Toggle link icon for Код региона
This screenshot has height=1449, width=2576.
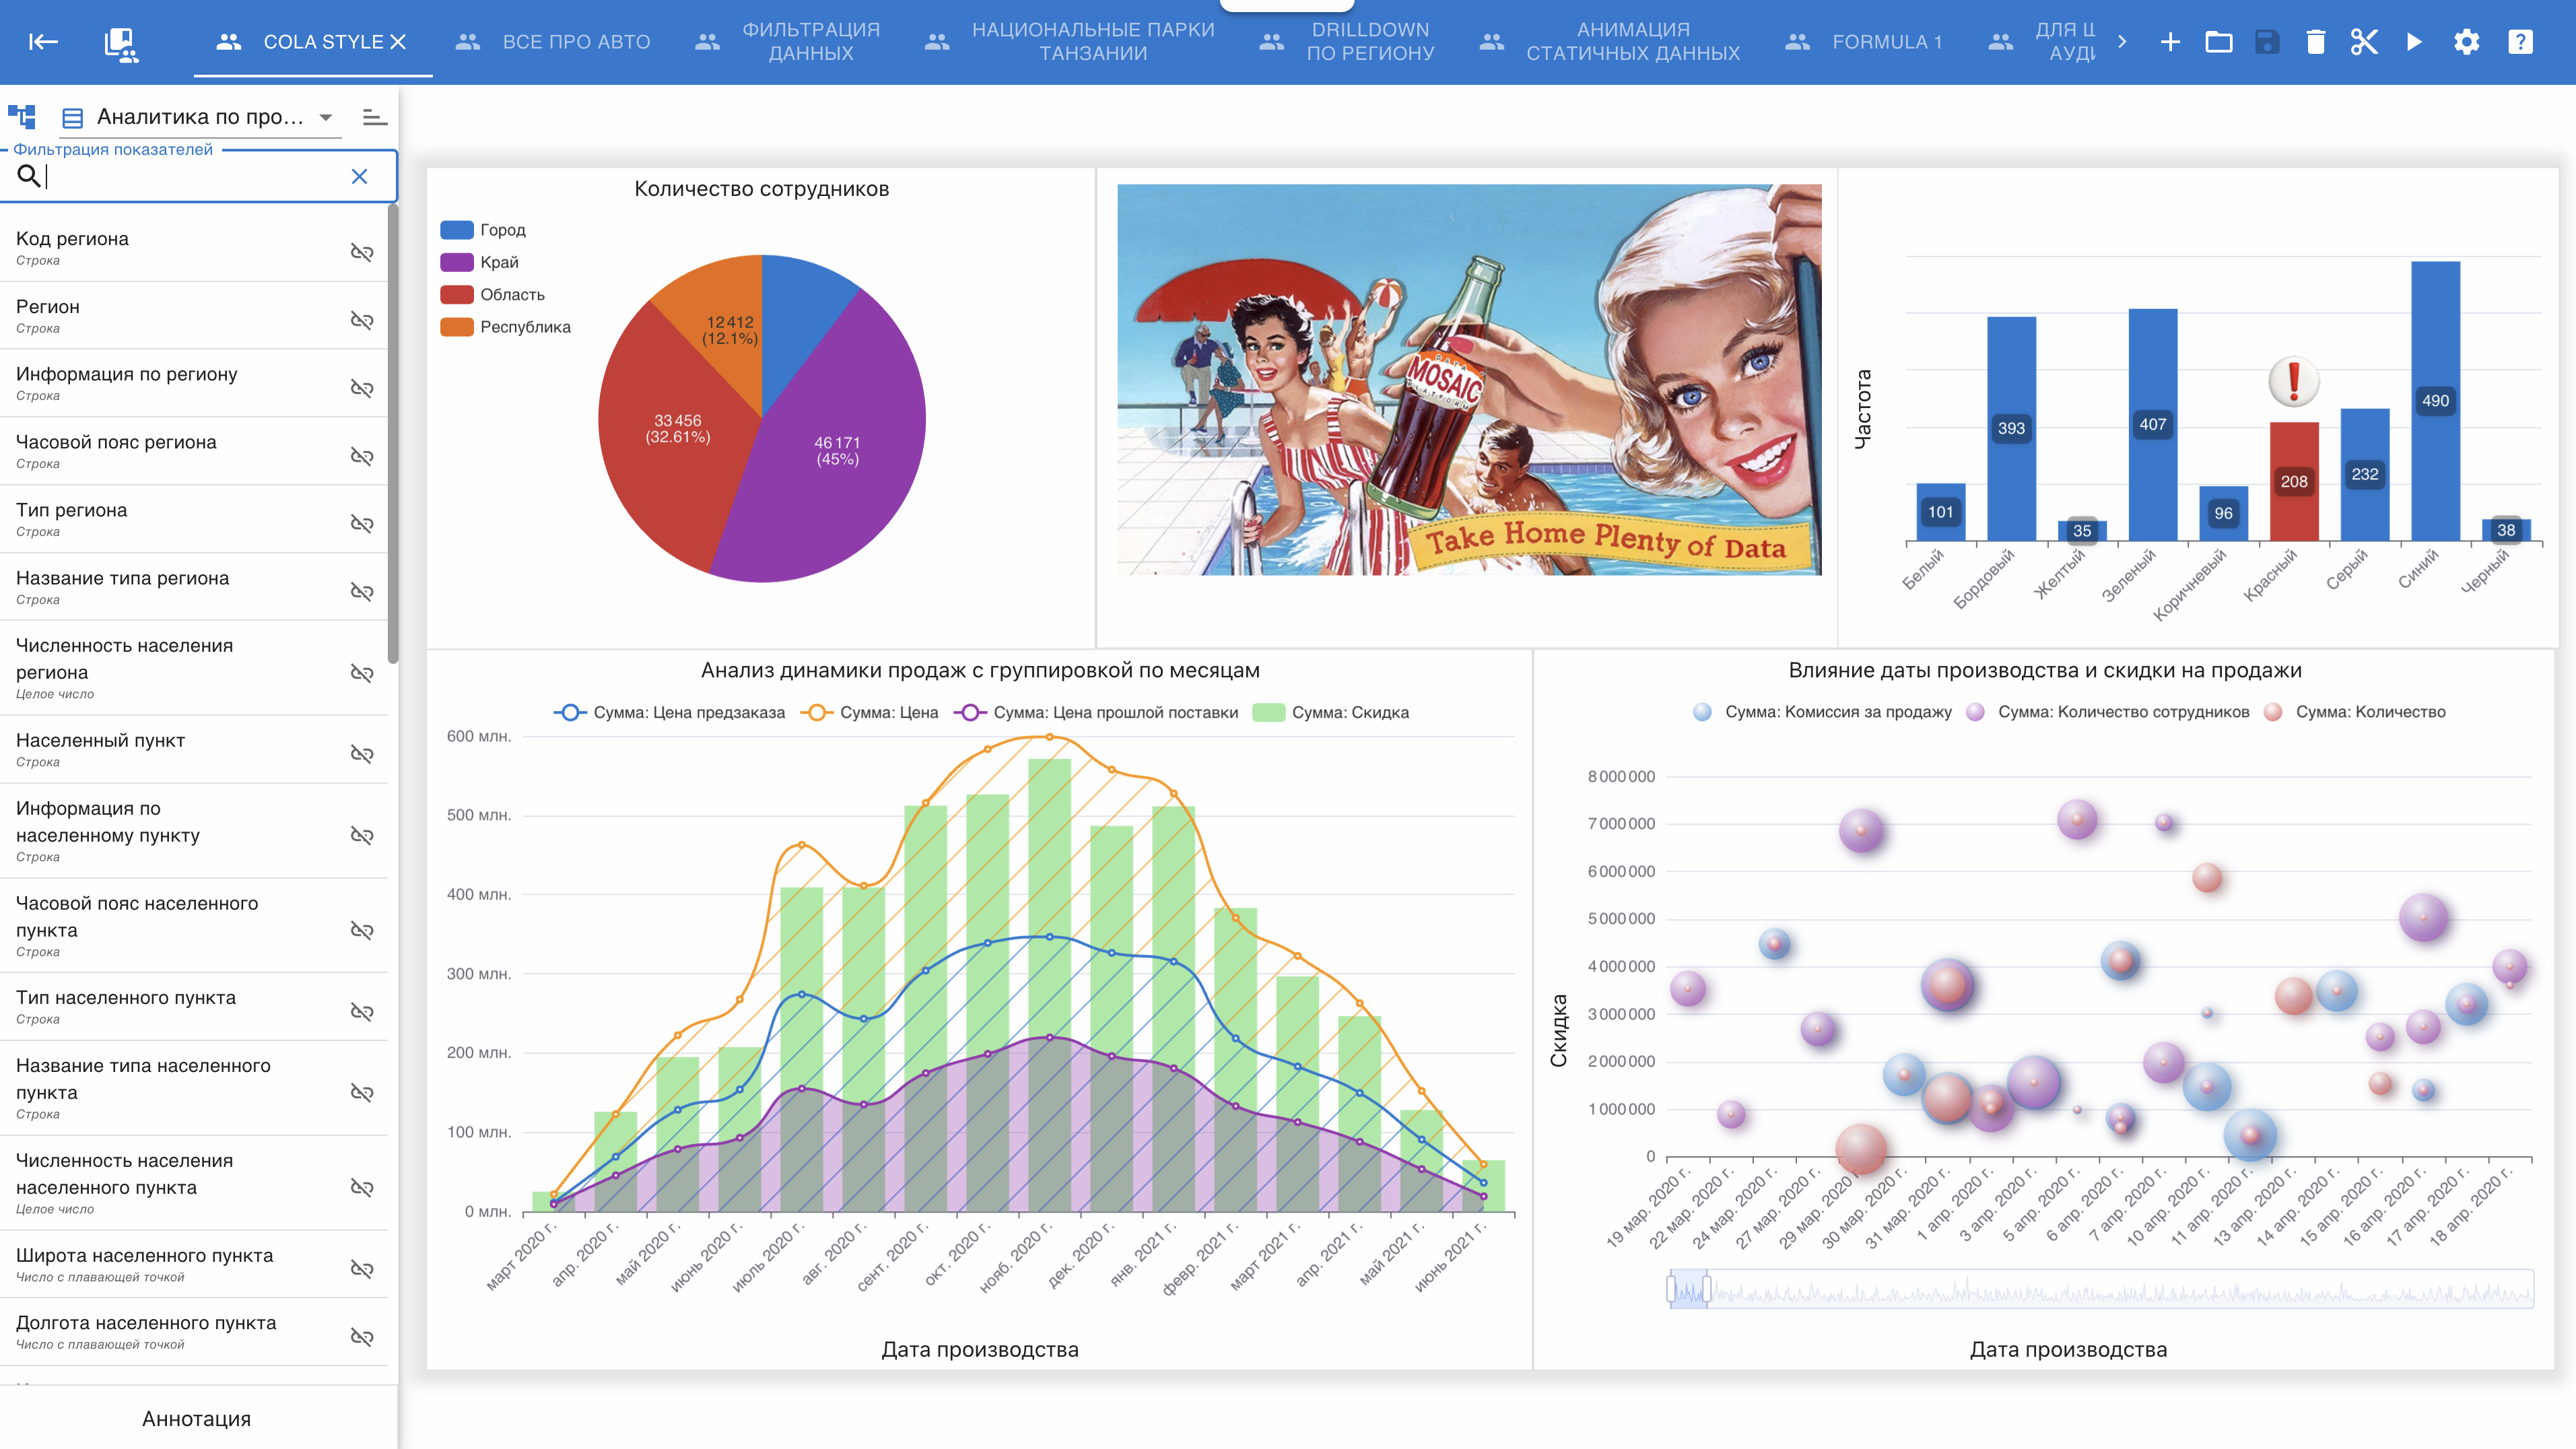[x=362, y=252]
